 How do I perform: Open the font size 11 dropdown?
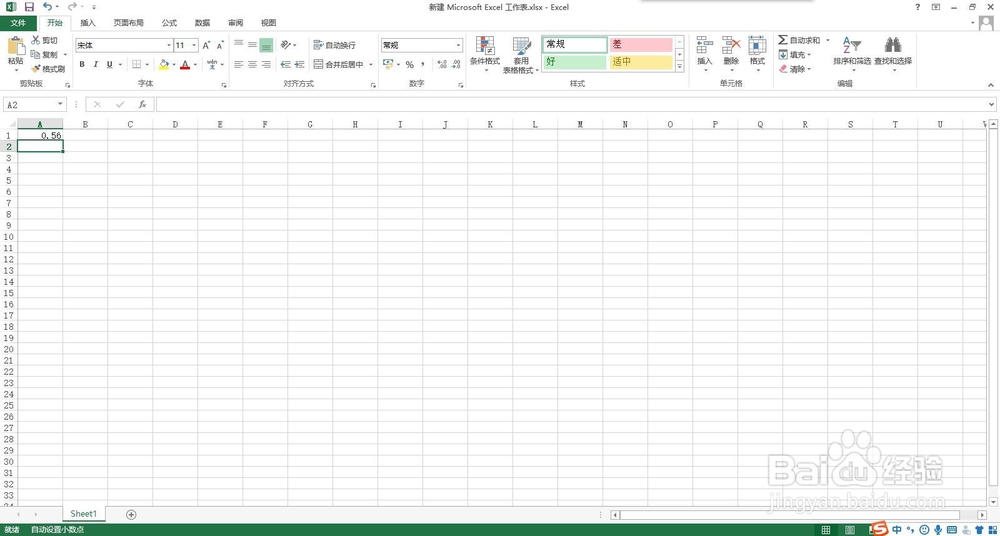coord(194,45)
